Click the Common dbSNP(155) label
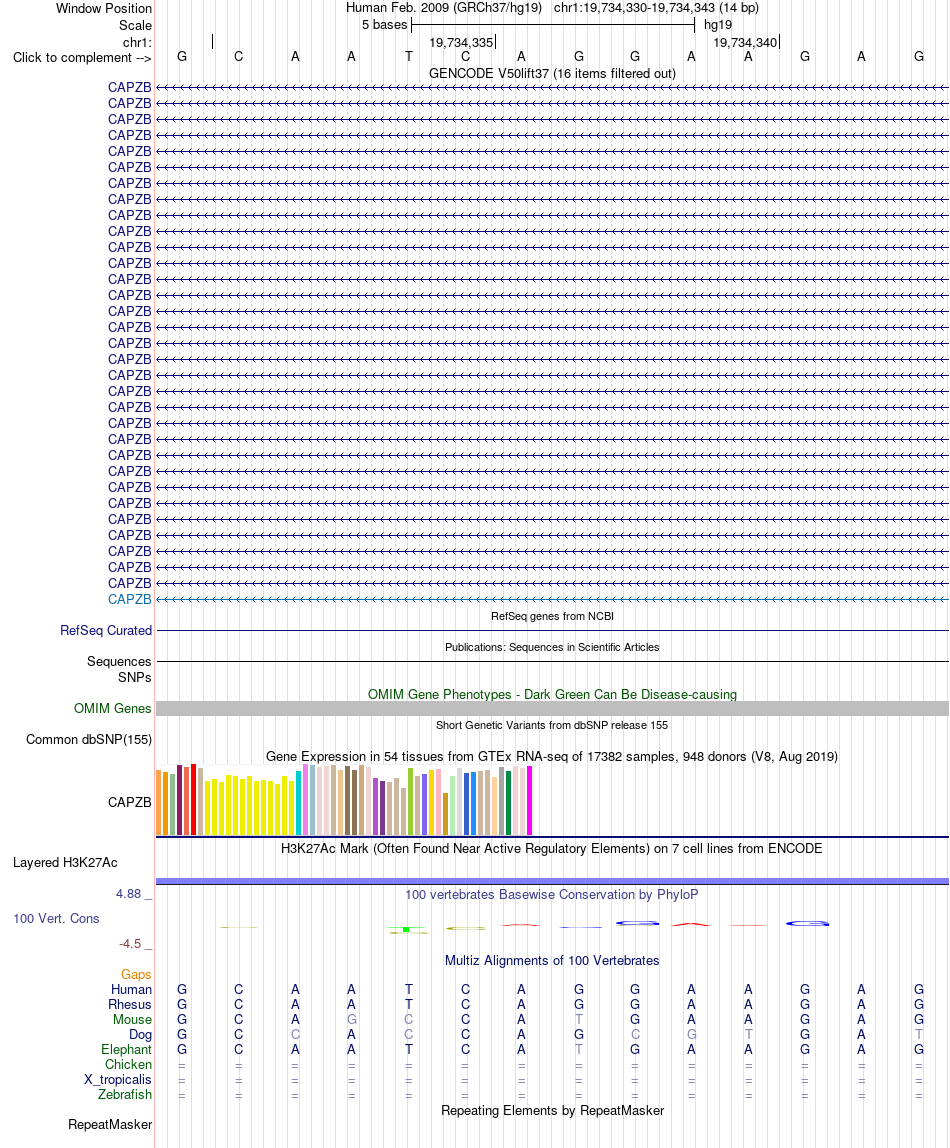This screenshot has height=1148, width=950. 89,739
